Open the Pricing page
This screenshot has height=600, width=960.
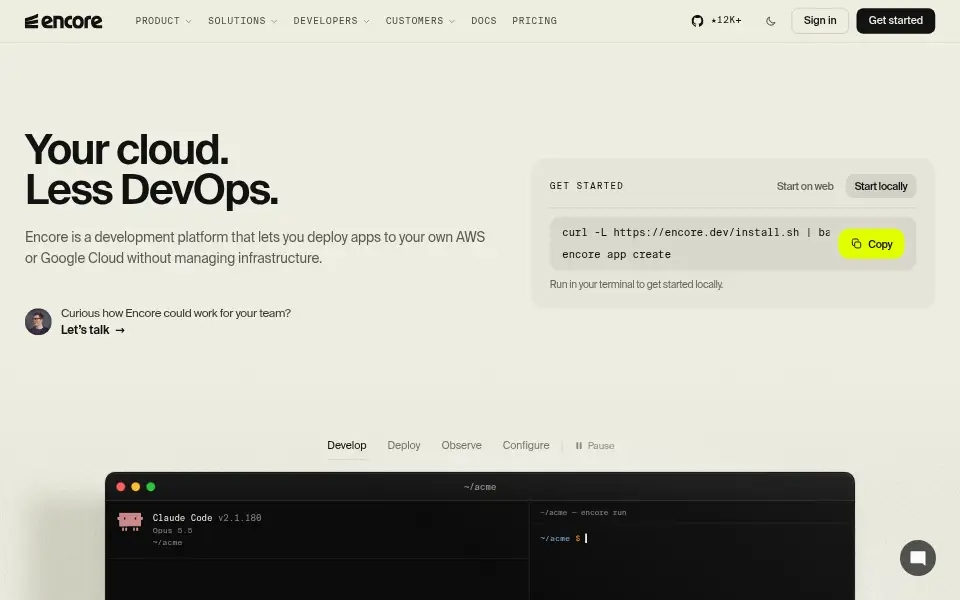pos(534,21)
